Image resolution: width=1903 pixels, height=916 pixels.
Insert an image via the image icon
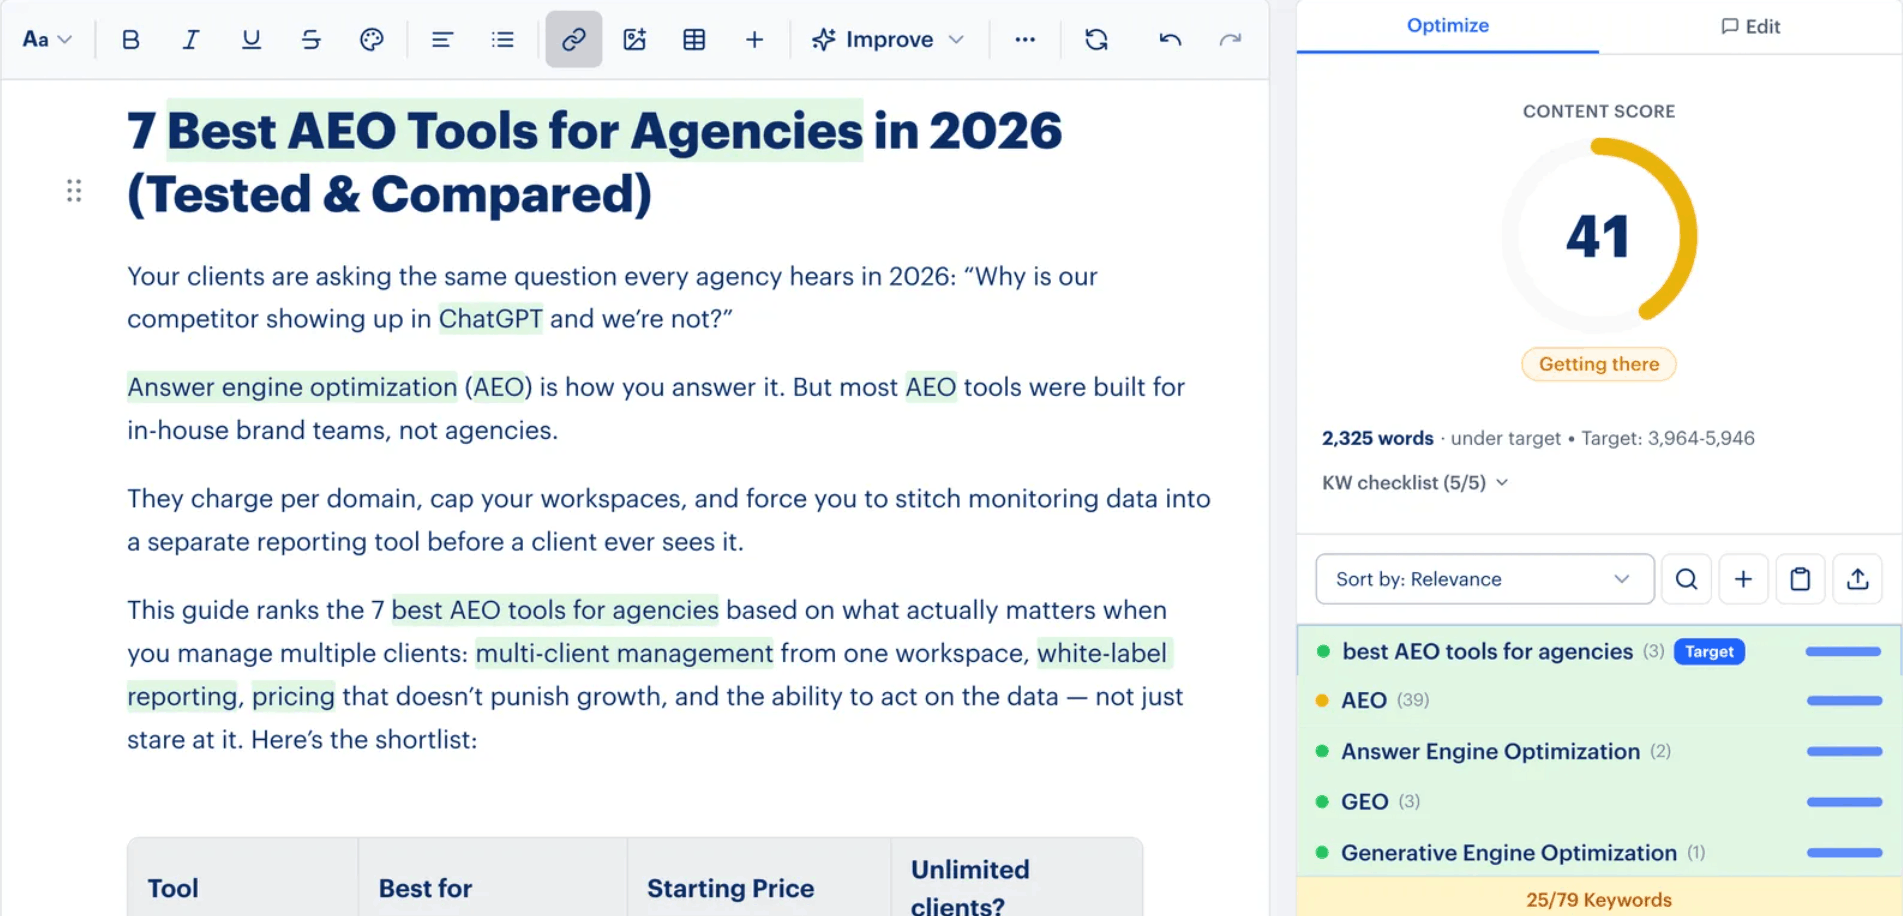tap(634, 40)
